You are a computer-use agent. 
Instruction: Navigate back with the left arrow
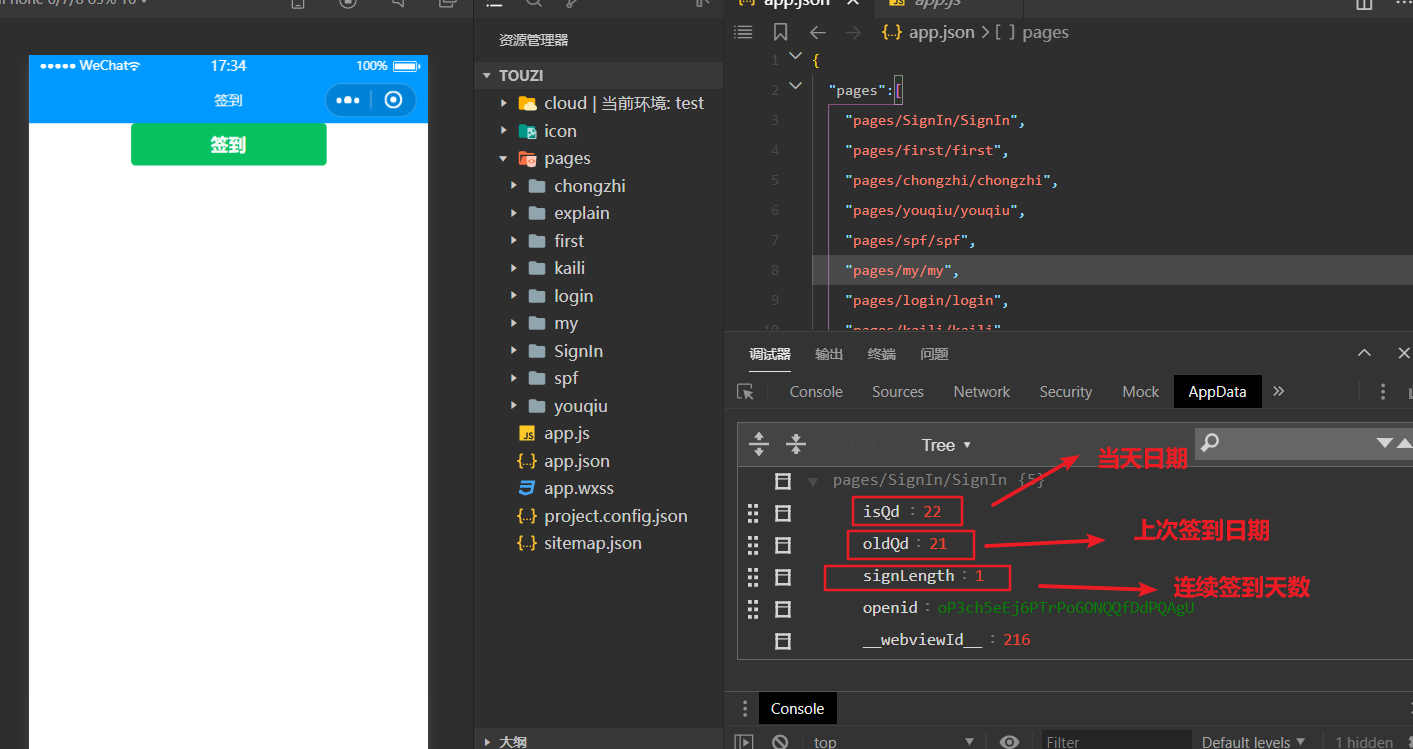(818, 32)
